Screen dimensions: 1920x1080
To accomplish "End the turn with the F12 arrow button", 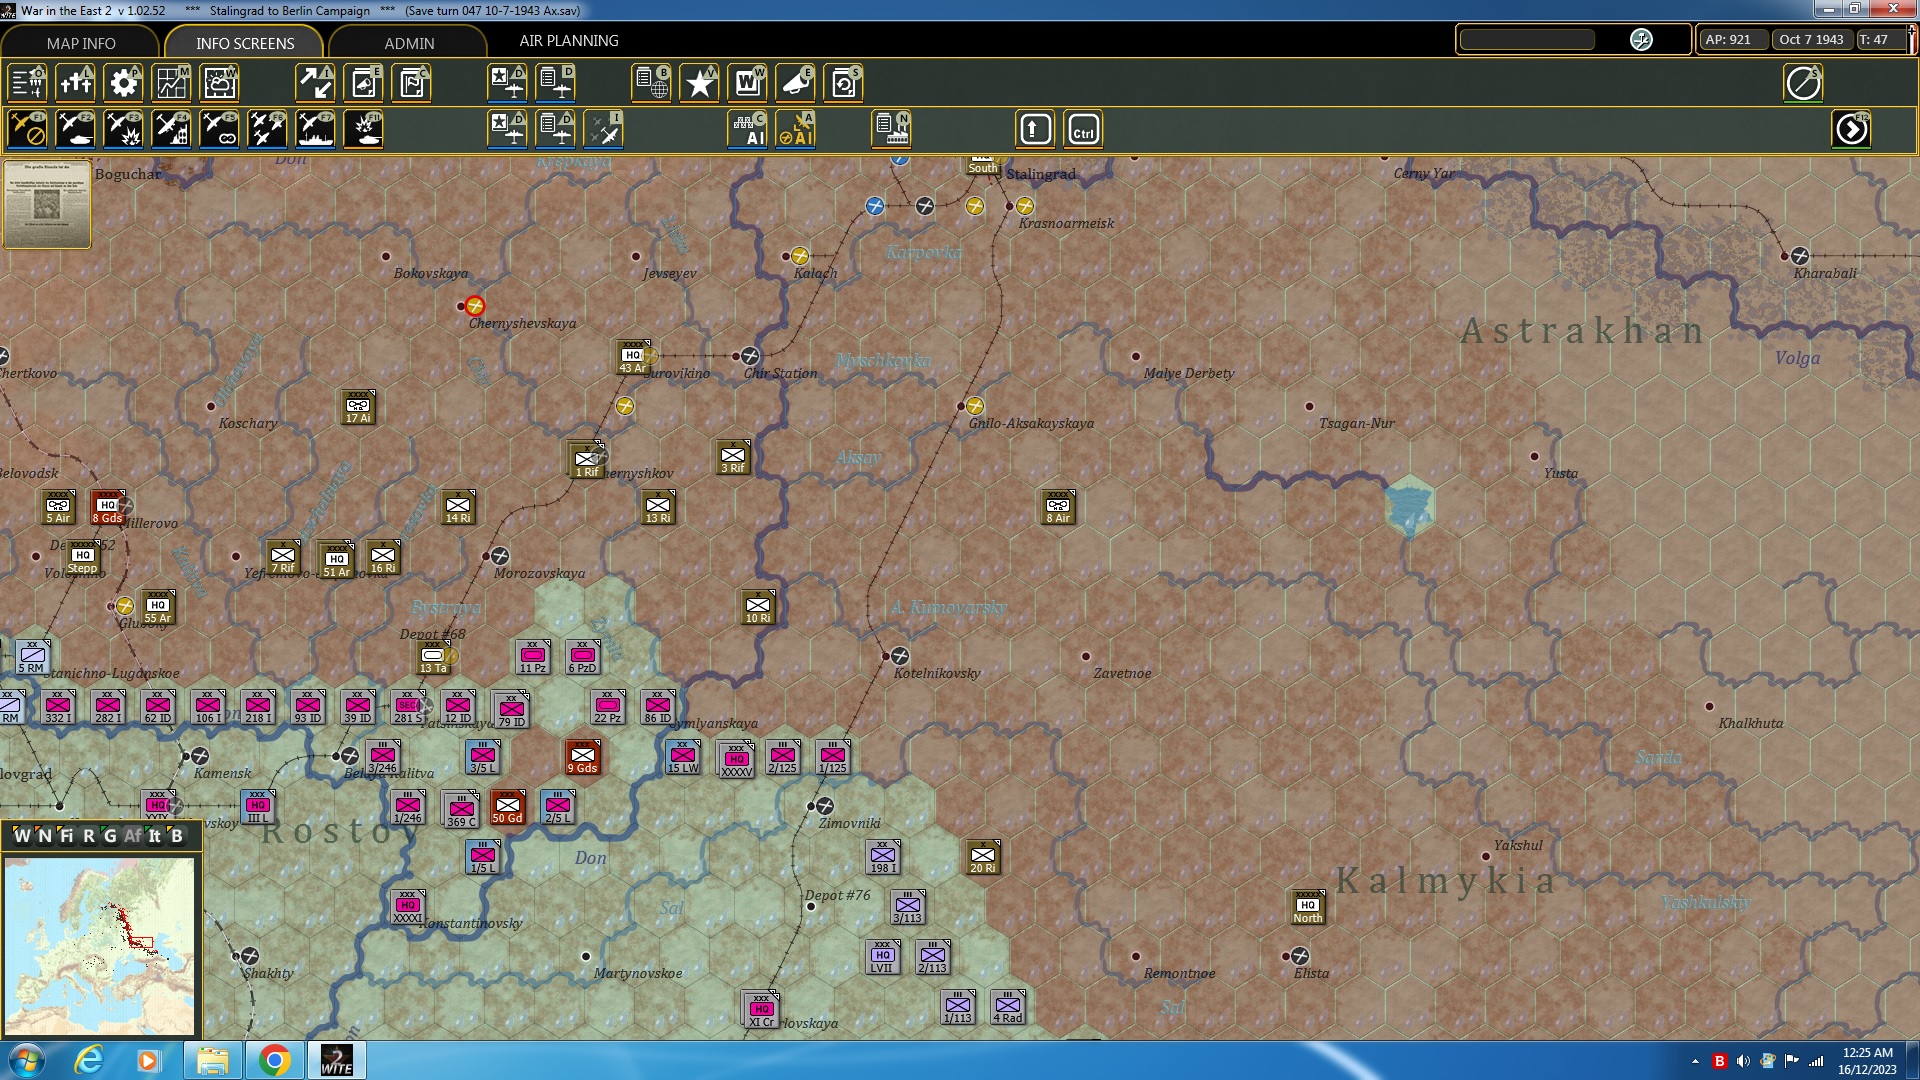I will 1853,129.
